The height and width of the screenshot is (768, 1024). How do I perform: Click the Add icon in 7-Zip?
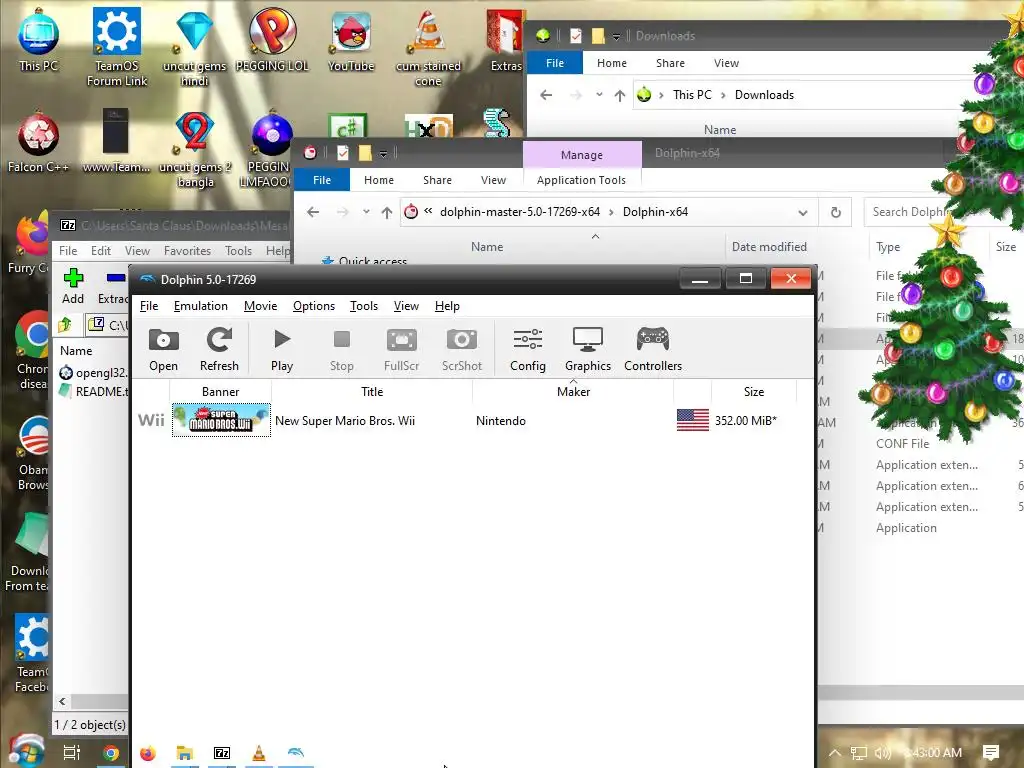(72, 286)
